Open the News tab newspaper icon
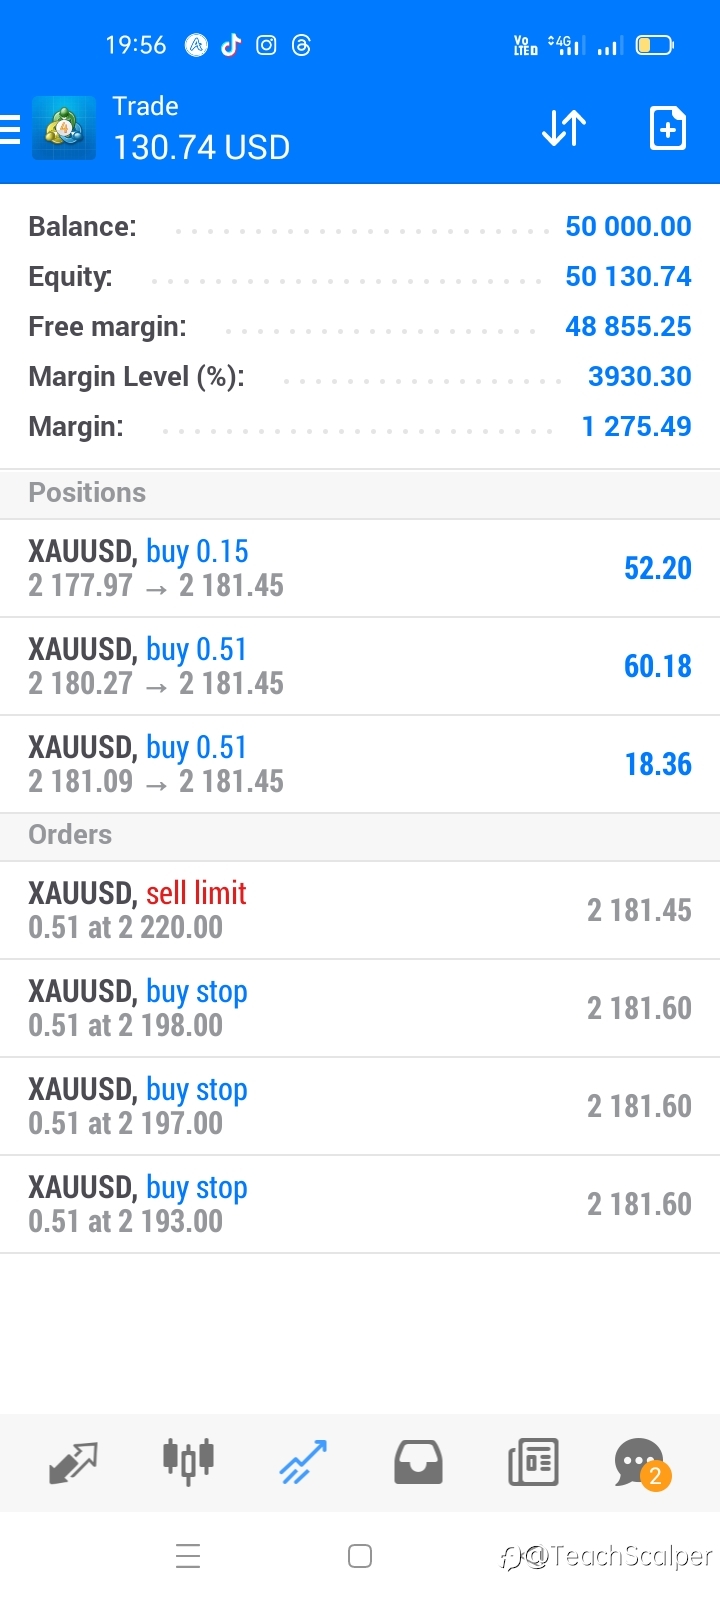720x1600 pixels. click(x=533, y=1462)
